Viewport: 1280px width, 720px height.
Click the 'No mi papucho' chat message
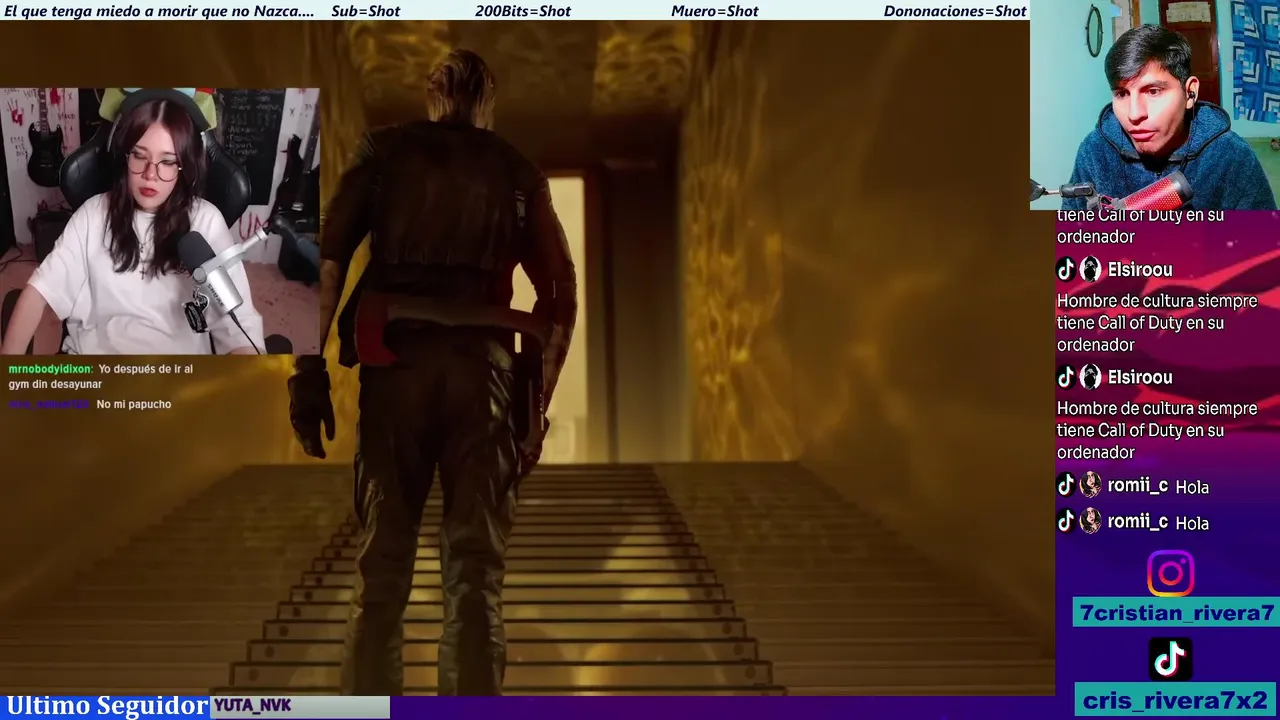coord(134,404)
